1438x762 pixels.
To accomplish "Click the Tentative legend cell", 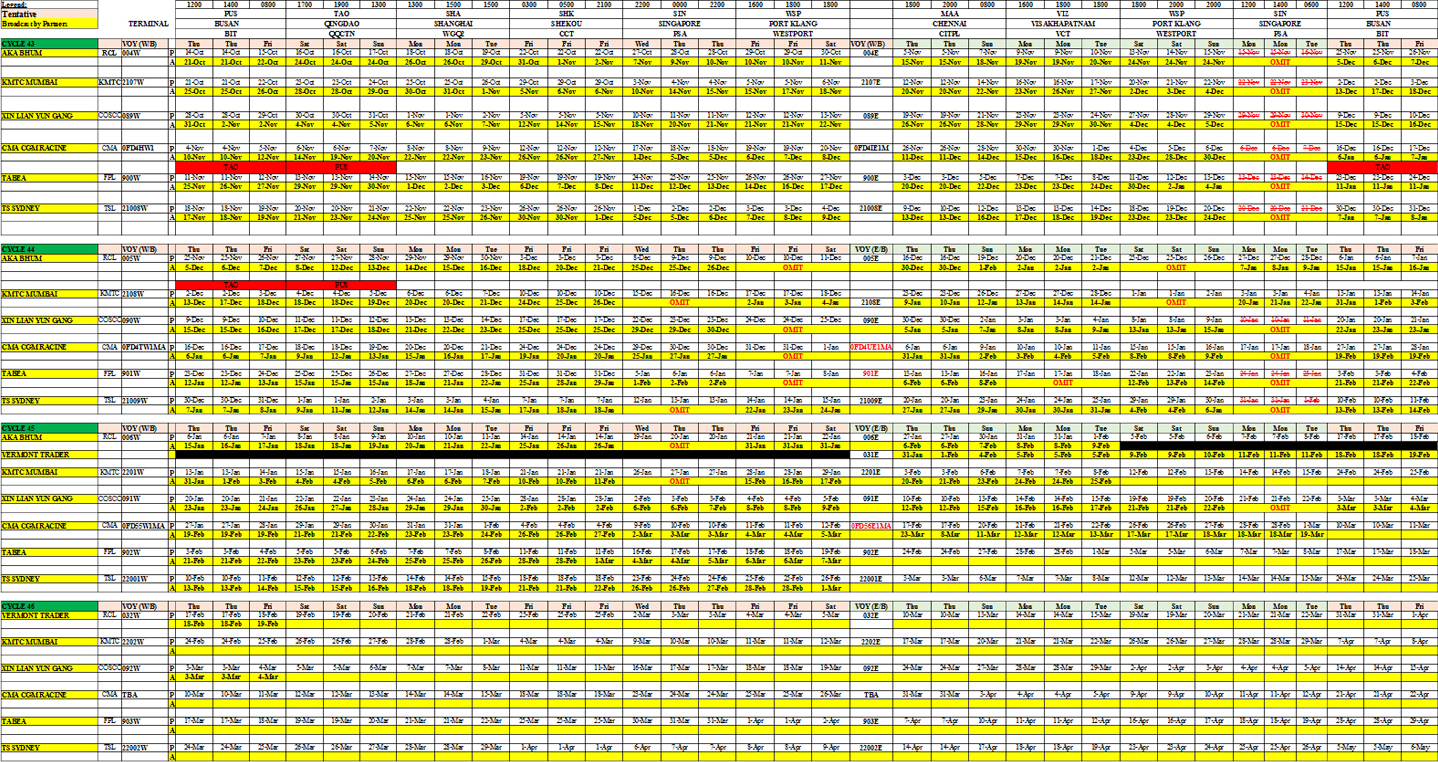I will (49, 15).
